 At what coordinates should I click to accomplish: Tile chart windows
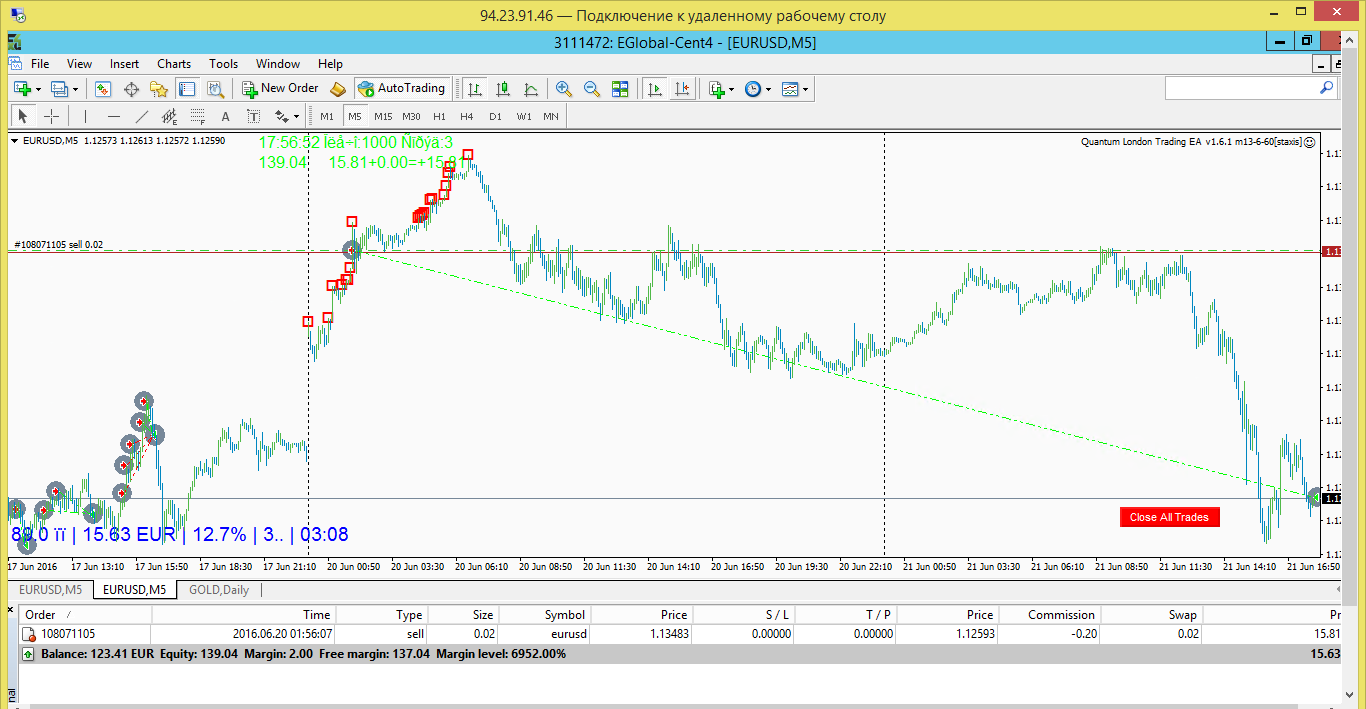point(620,88)
